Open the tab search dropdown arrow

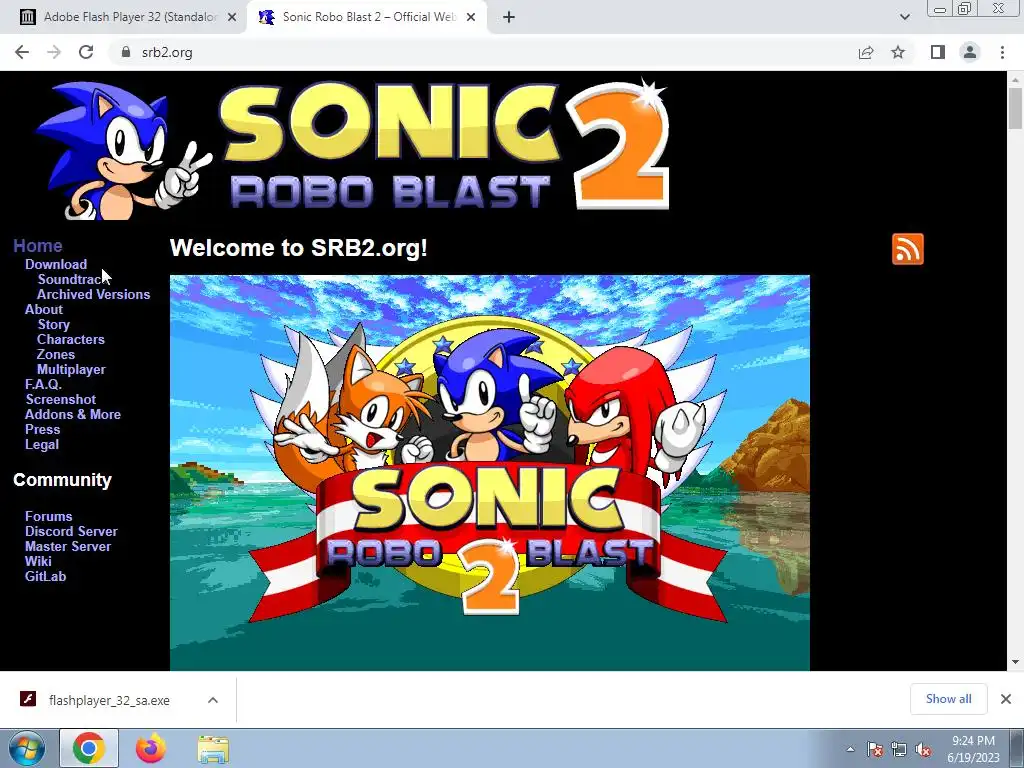click(x=904, y=18)
